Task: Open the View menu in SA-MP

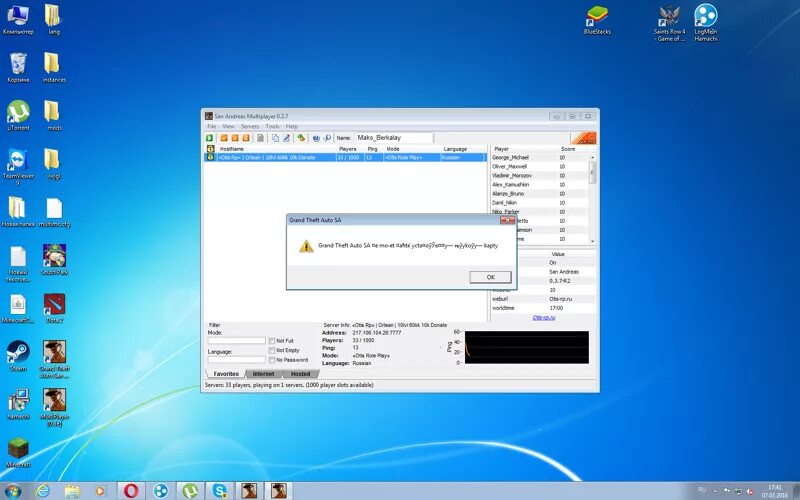Action: click(x=228, y=126)
